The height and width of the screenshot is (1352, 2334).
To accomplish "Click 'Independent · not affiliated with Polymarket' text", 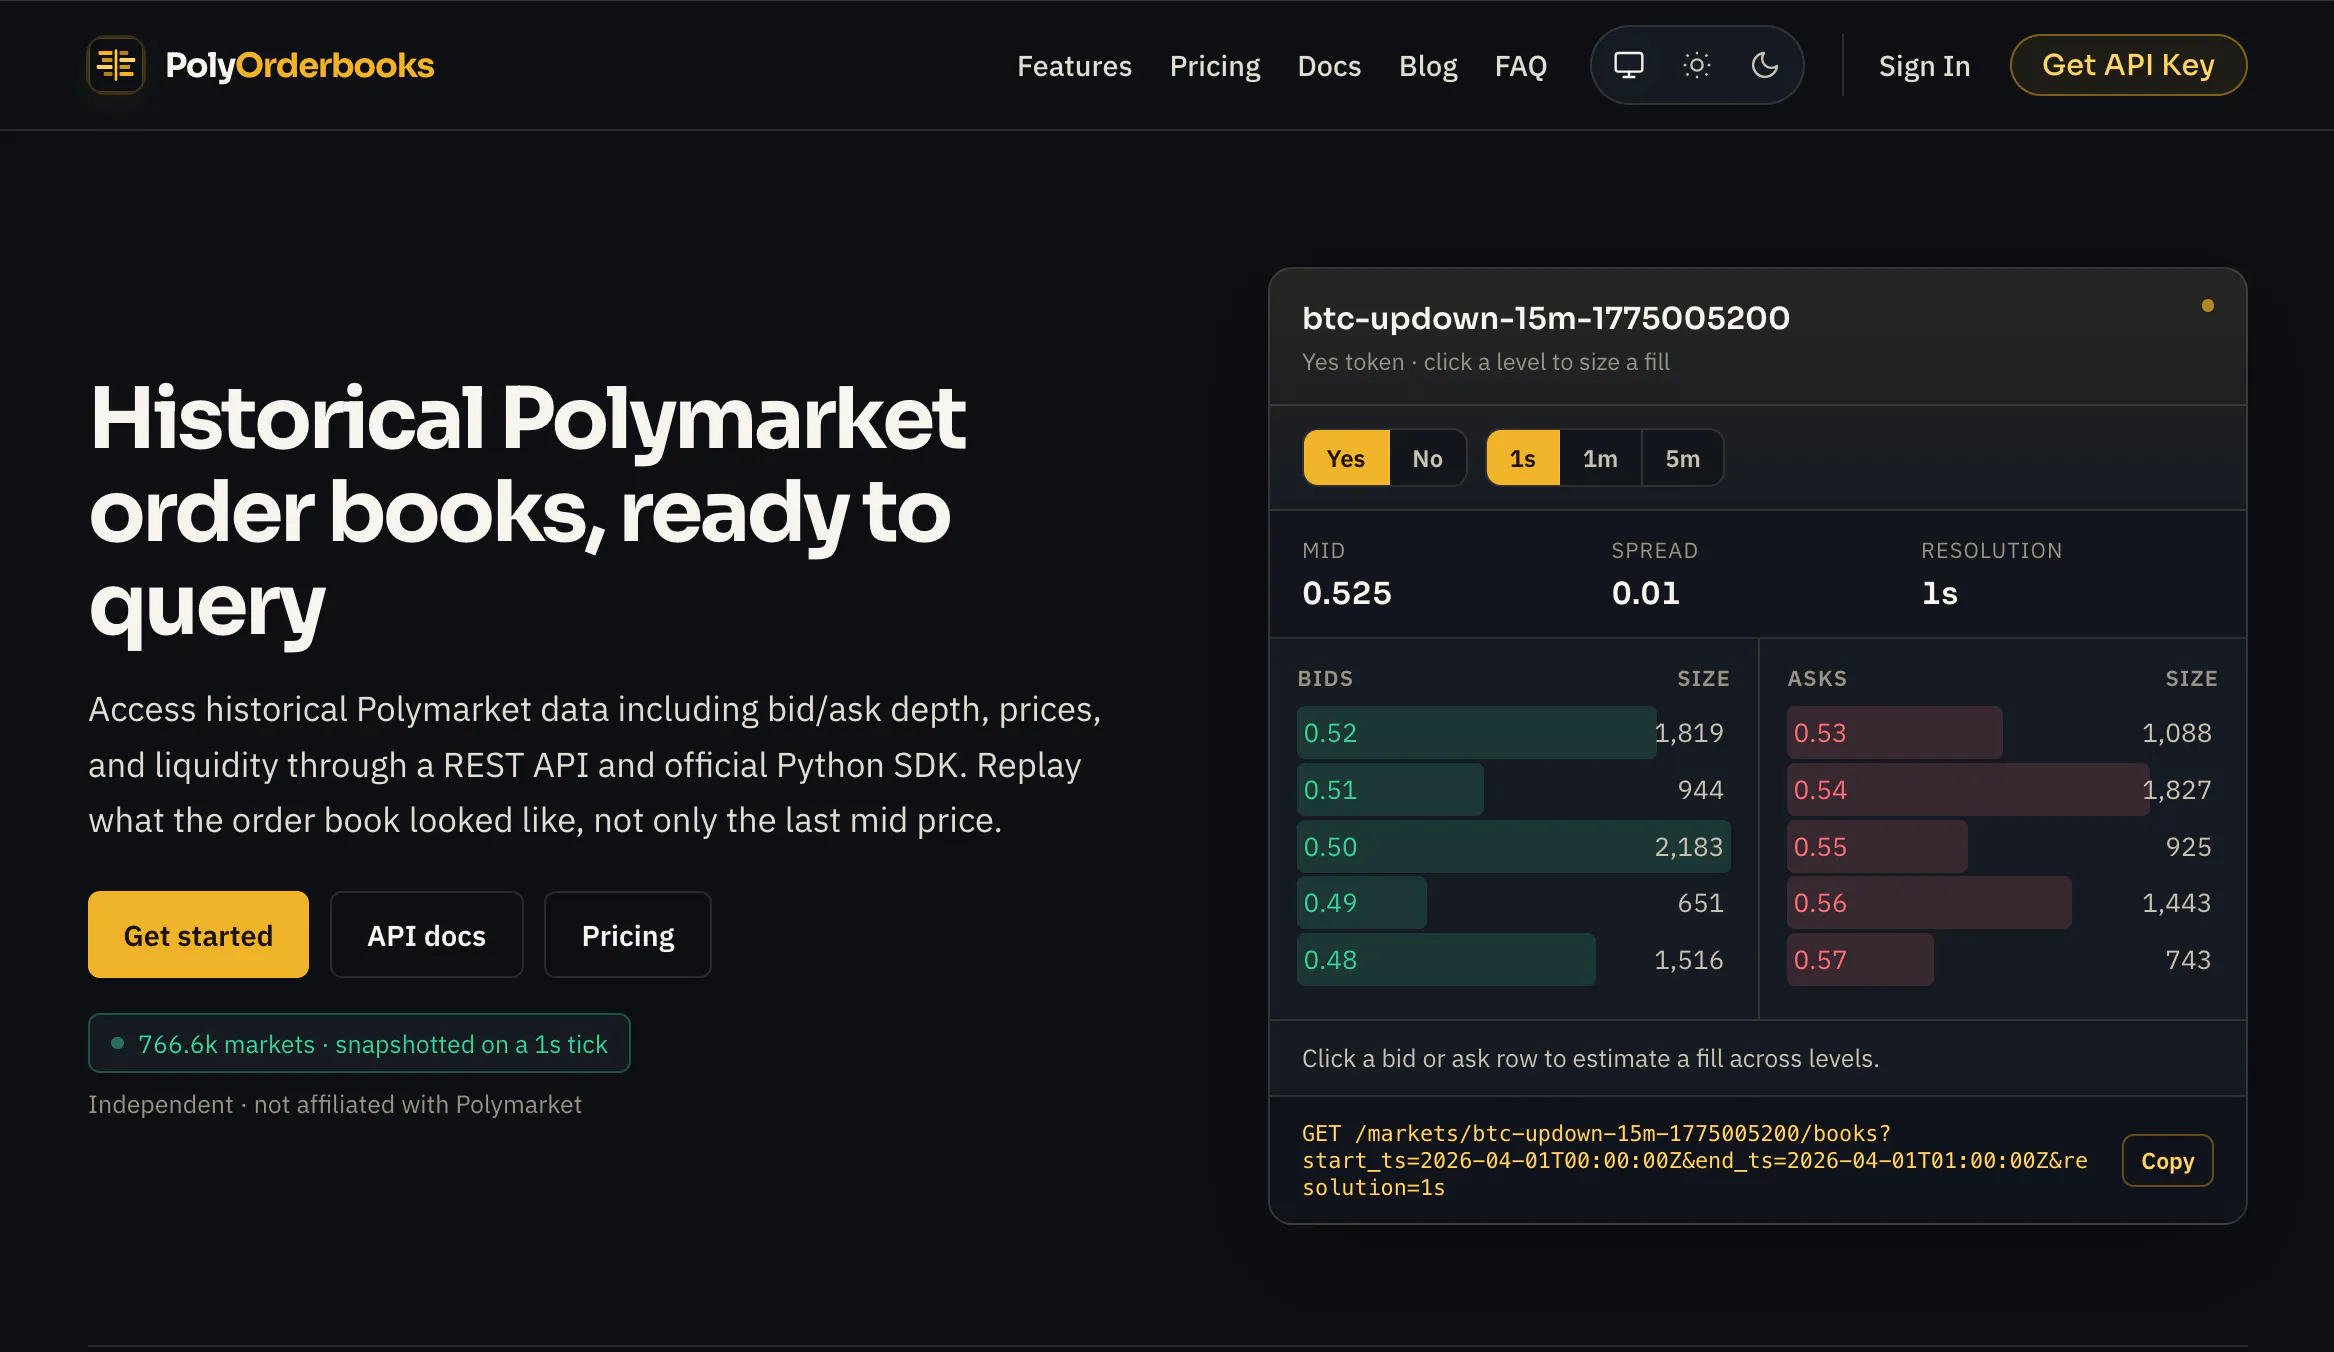I will click(335, 1104).
